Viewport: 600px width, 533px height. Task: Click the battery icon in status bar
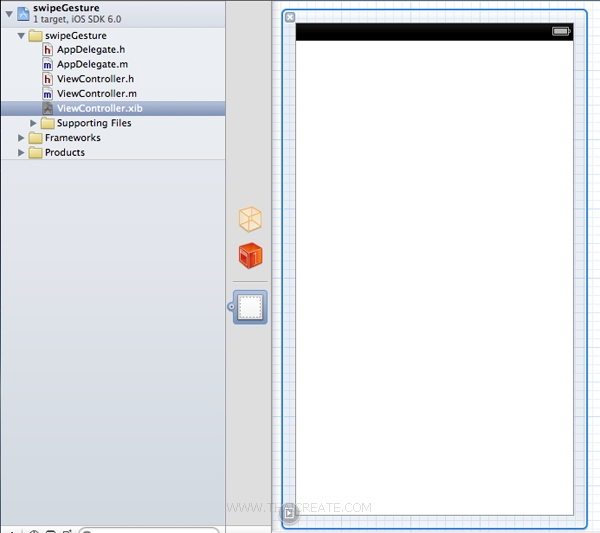561,31
